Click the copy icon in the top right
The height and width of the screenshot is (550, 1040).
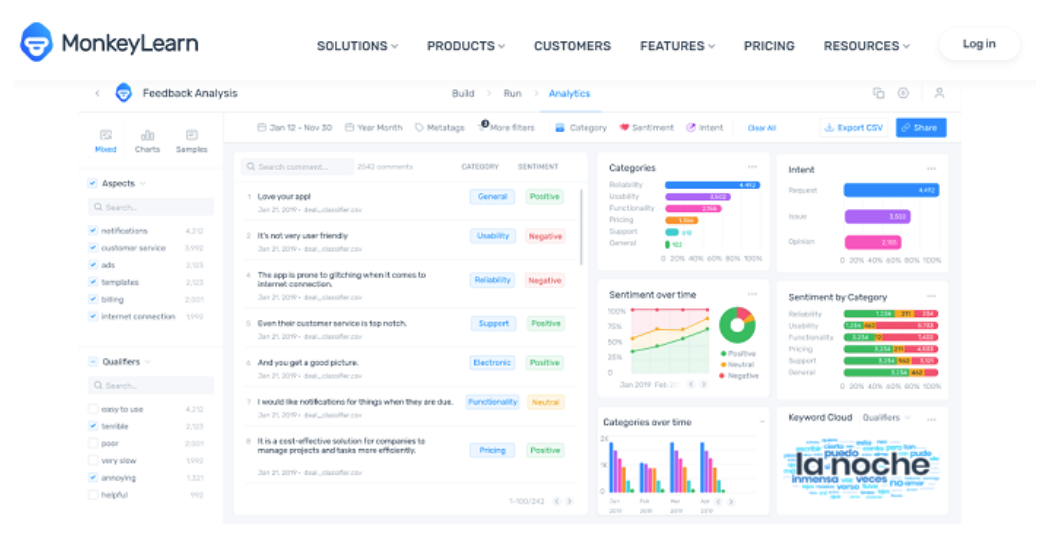pyautogui.click(x=879, y=94)
